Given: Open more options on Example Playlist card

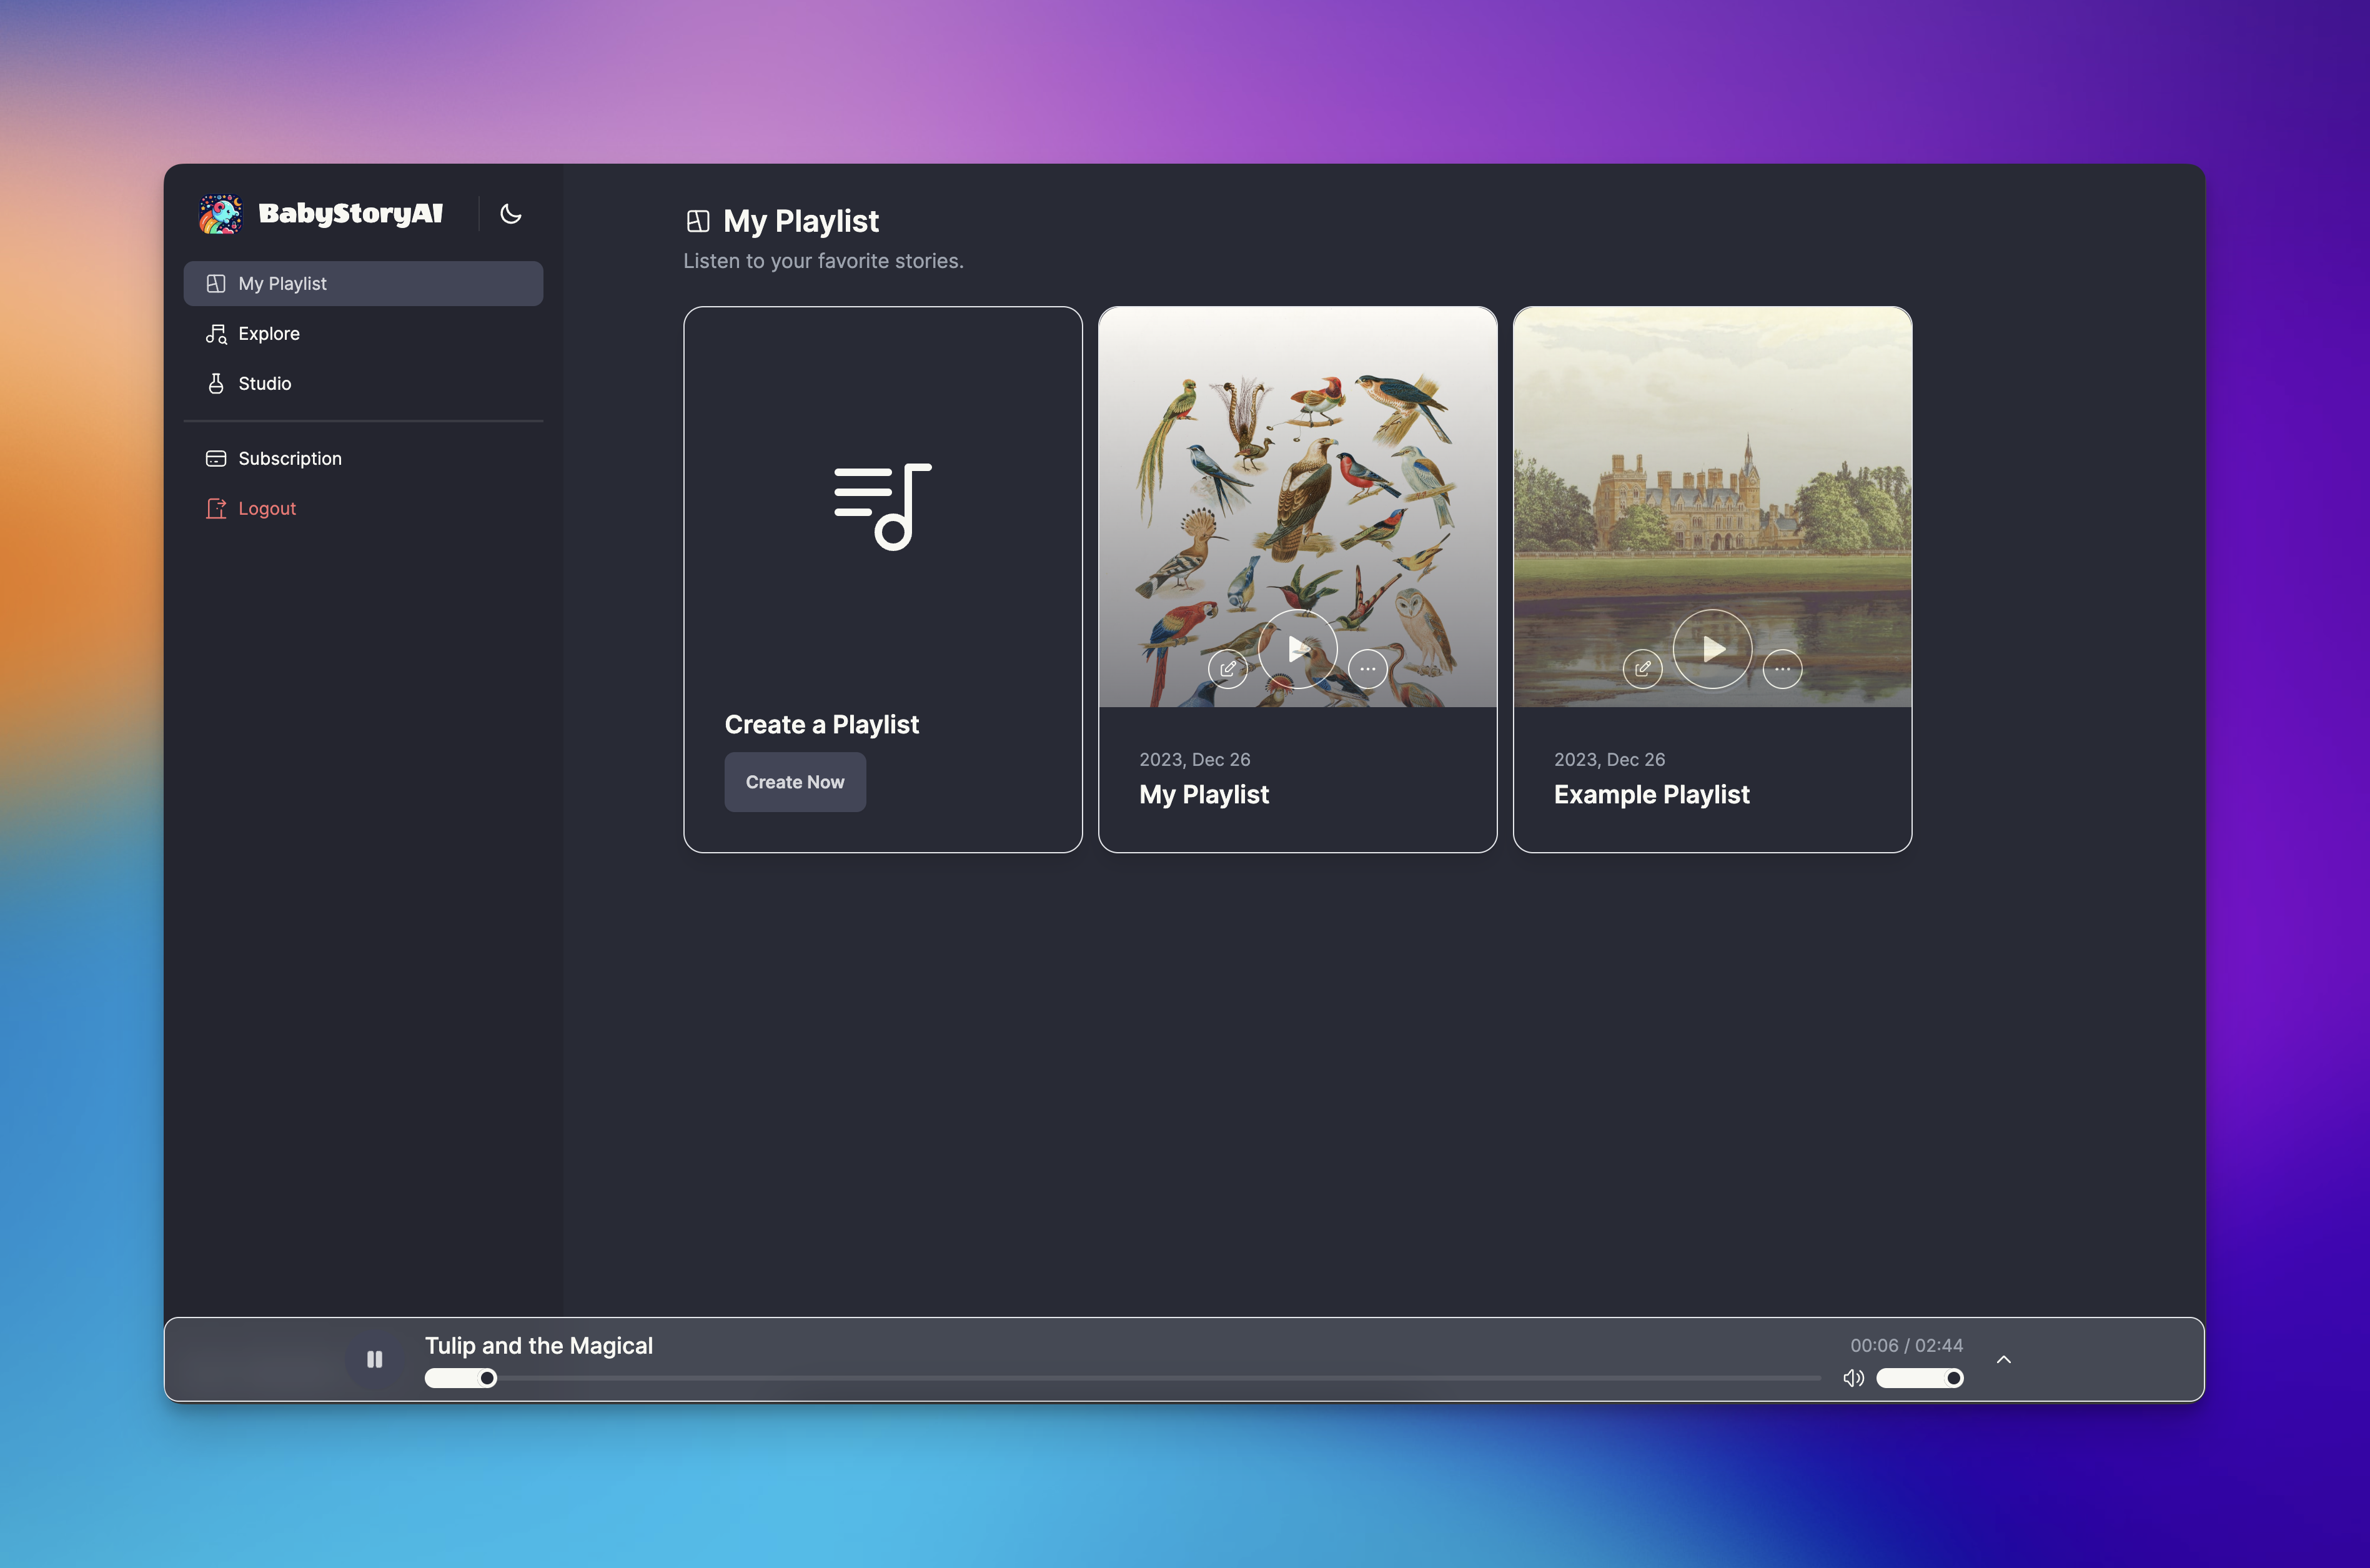Looking at the screenshot, I should click(x=1782, y=669).
